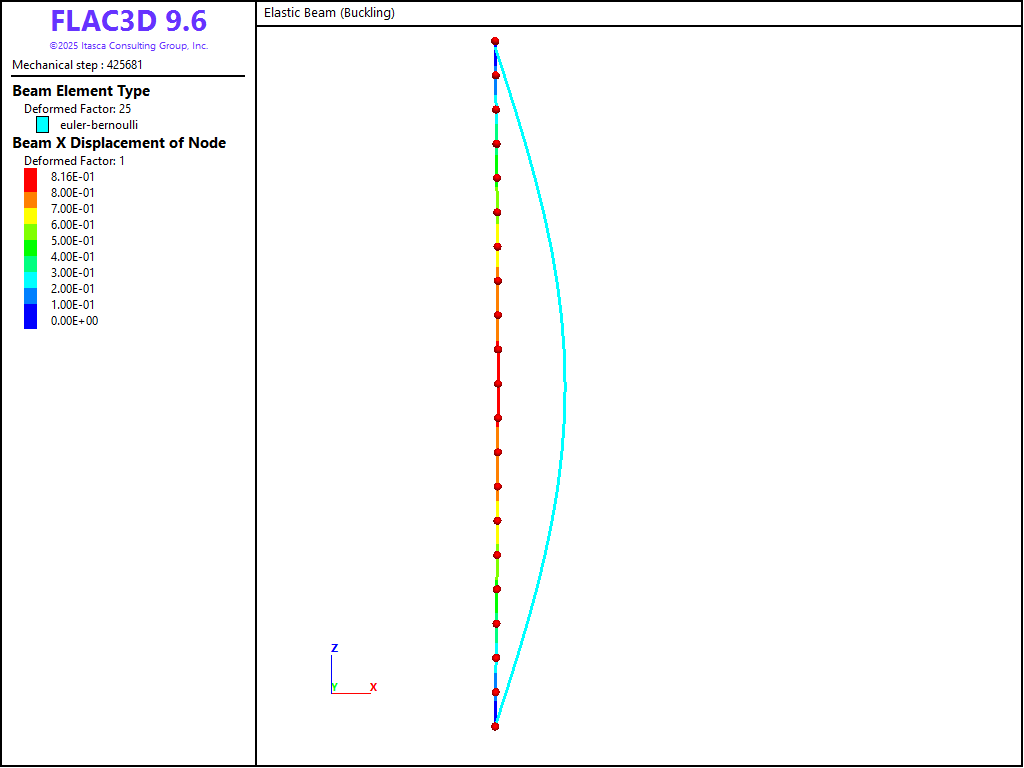Click the Beam Element Type legend heading
Screen dimensions: 1024x768
tap(81, 91)
